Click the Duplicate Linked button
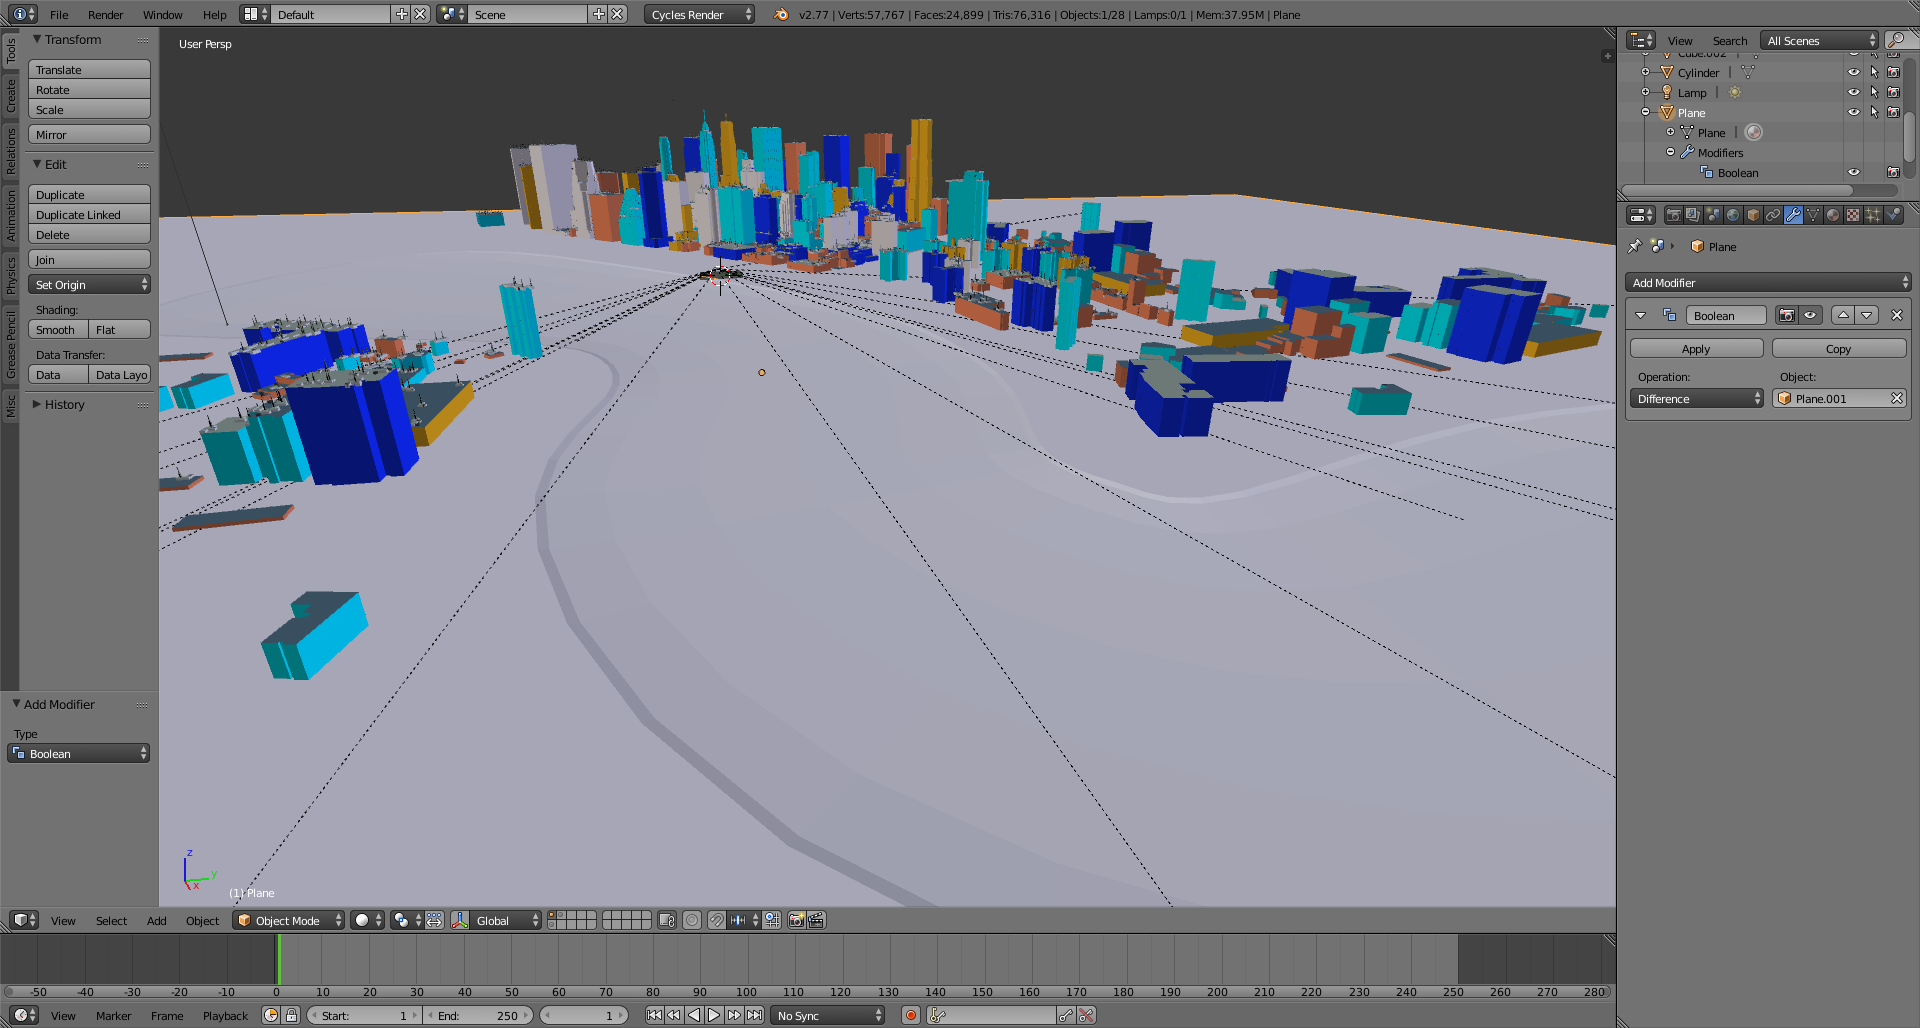Image resolution: width=1920 pixels, height=1028 pixels. (x=89, y=214)
